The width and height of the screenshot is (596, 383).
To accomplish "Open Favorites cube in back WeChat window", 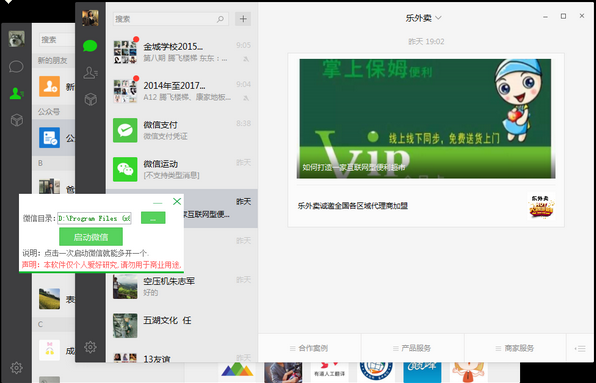I will pyautogui.click(x=16, y=120).
